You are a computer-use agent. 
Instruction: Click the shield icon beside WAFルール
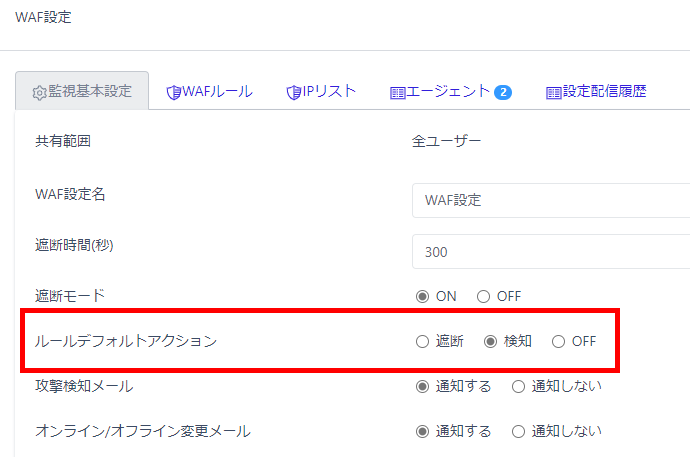(173, 92)
